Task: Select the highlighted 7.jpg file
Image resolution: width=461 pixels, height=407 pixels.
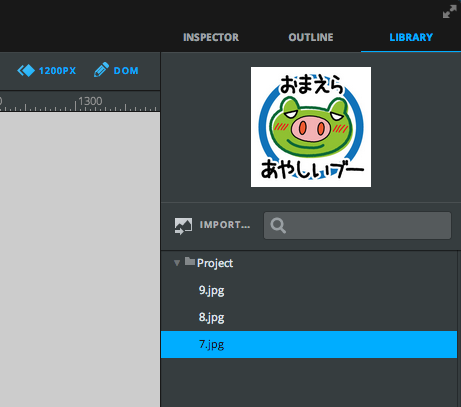Action: point(309,344)
